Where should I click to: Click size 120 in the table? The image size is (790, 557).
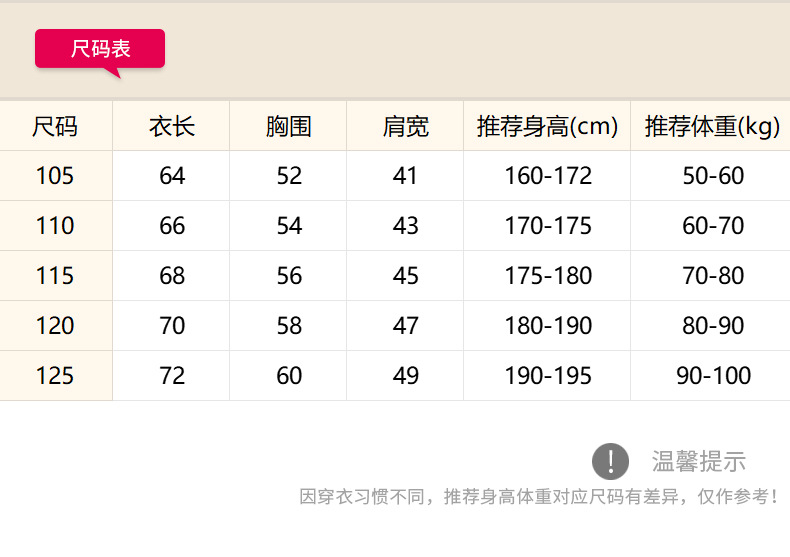[x=55, y=326]
